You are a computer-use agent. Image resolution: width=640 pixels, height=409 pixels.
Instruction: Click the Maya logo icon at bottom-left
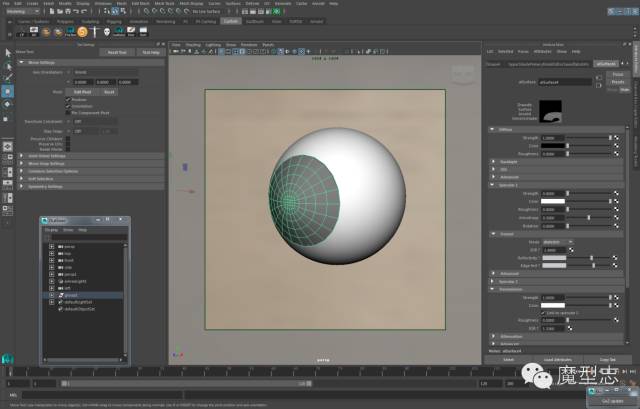pos(7,359)
